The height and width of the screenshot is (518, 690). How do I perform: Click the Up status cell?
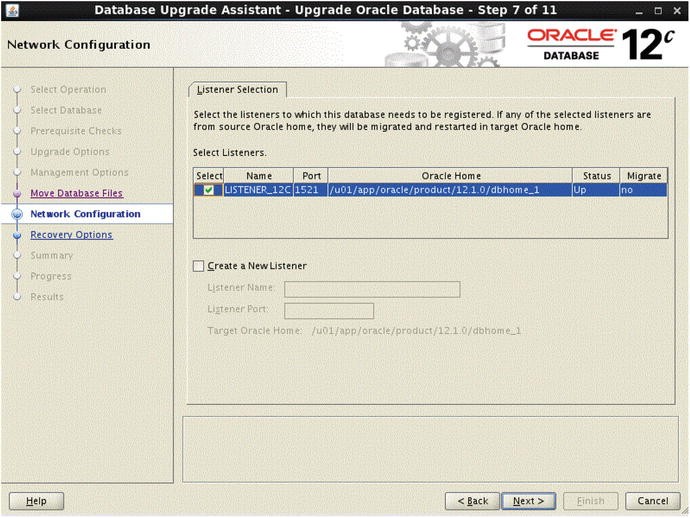pyautogui.click(x=597, y=190)
